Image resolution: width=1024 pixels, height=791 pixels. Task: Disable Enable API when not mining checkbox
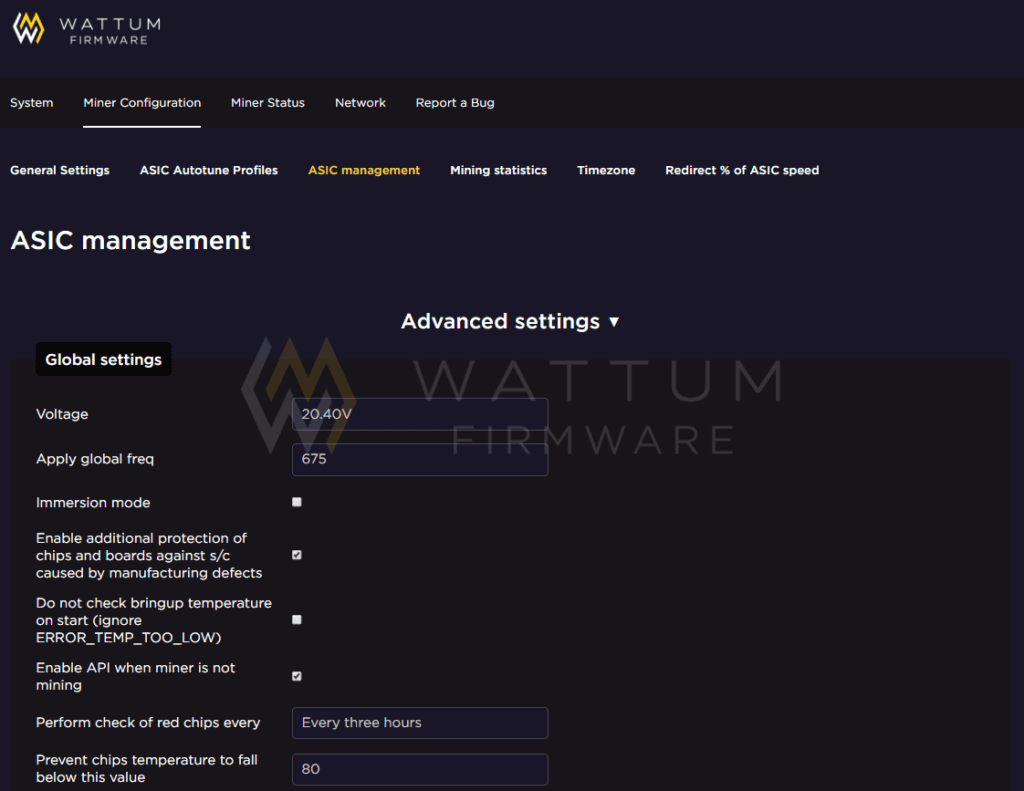click(x=297, y=676)
